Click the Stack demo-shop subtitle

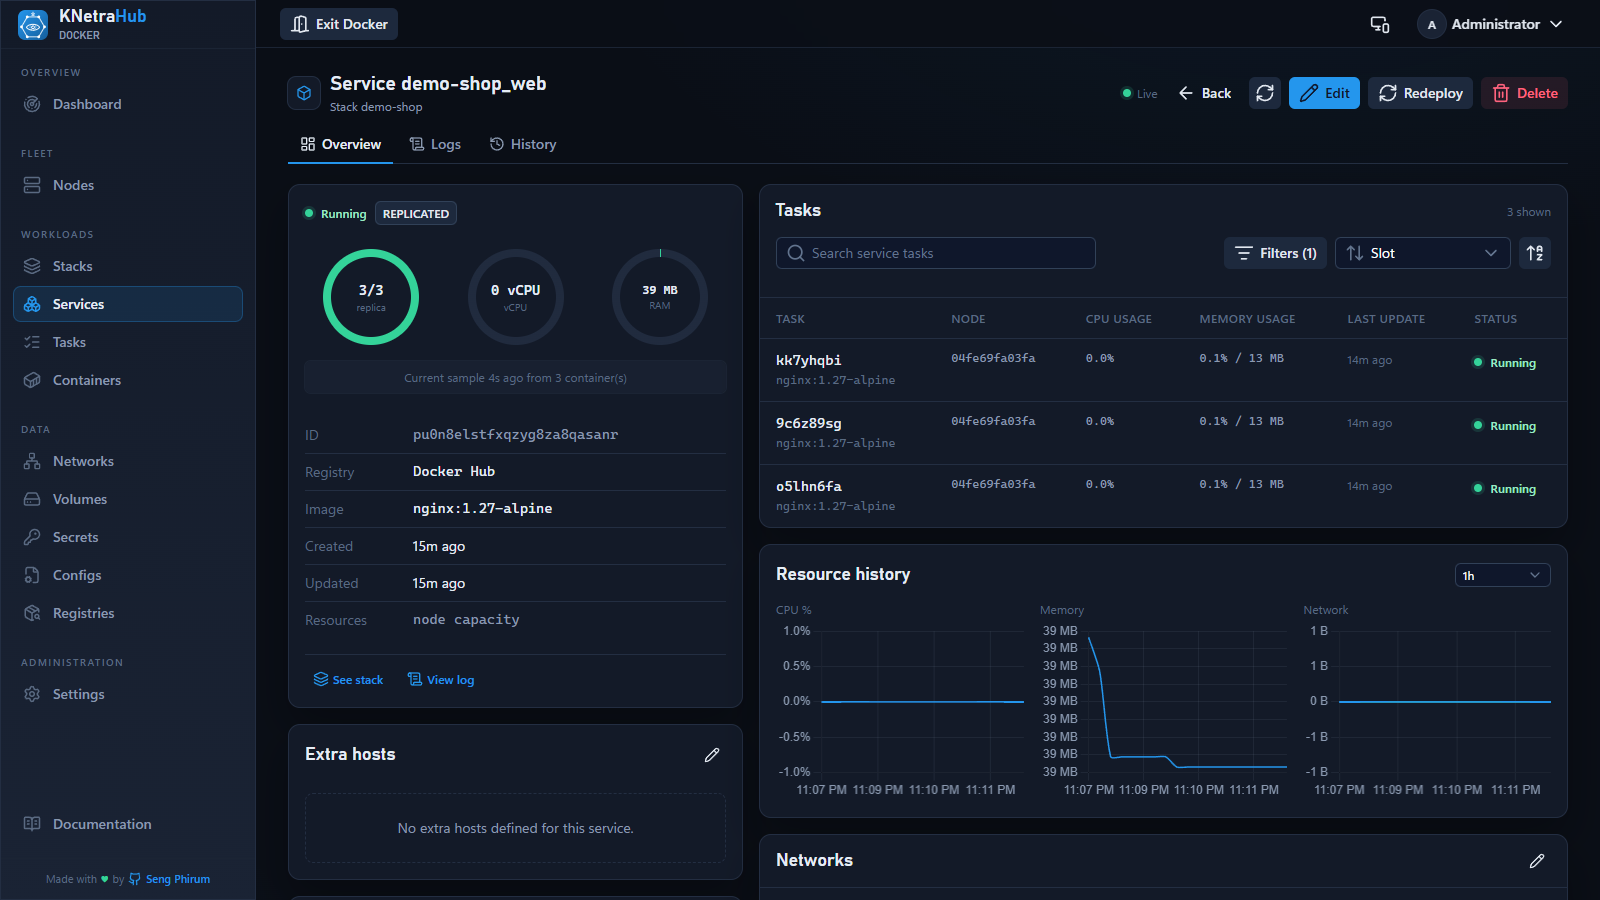(x=376, y=107)
